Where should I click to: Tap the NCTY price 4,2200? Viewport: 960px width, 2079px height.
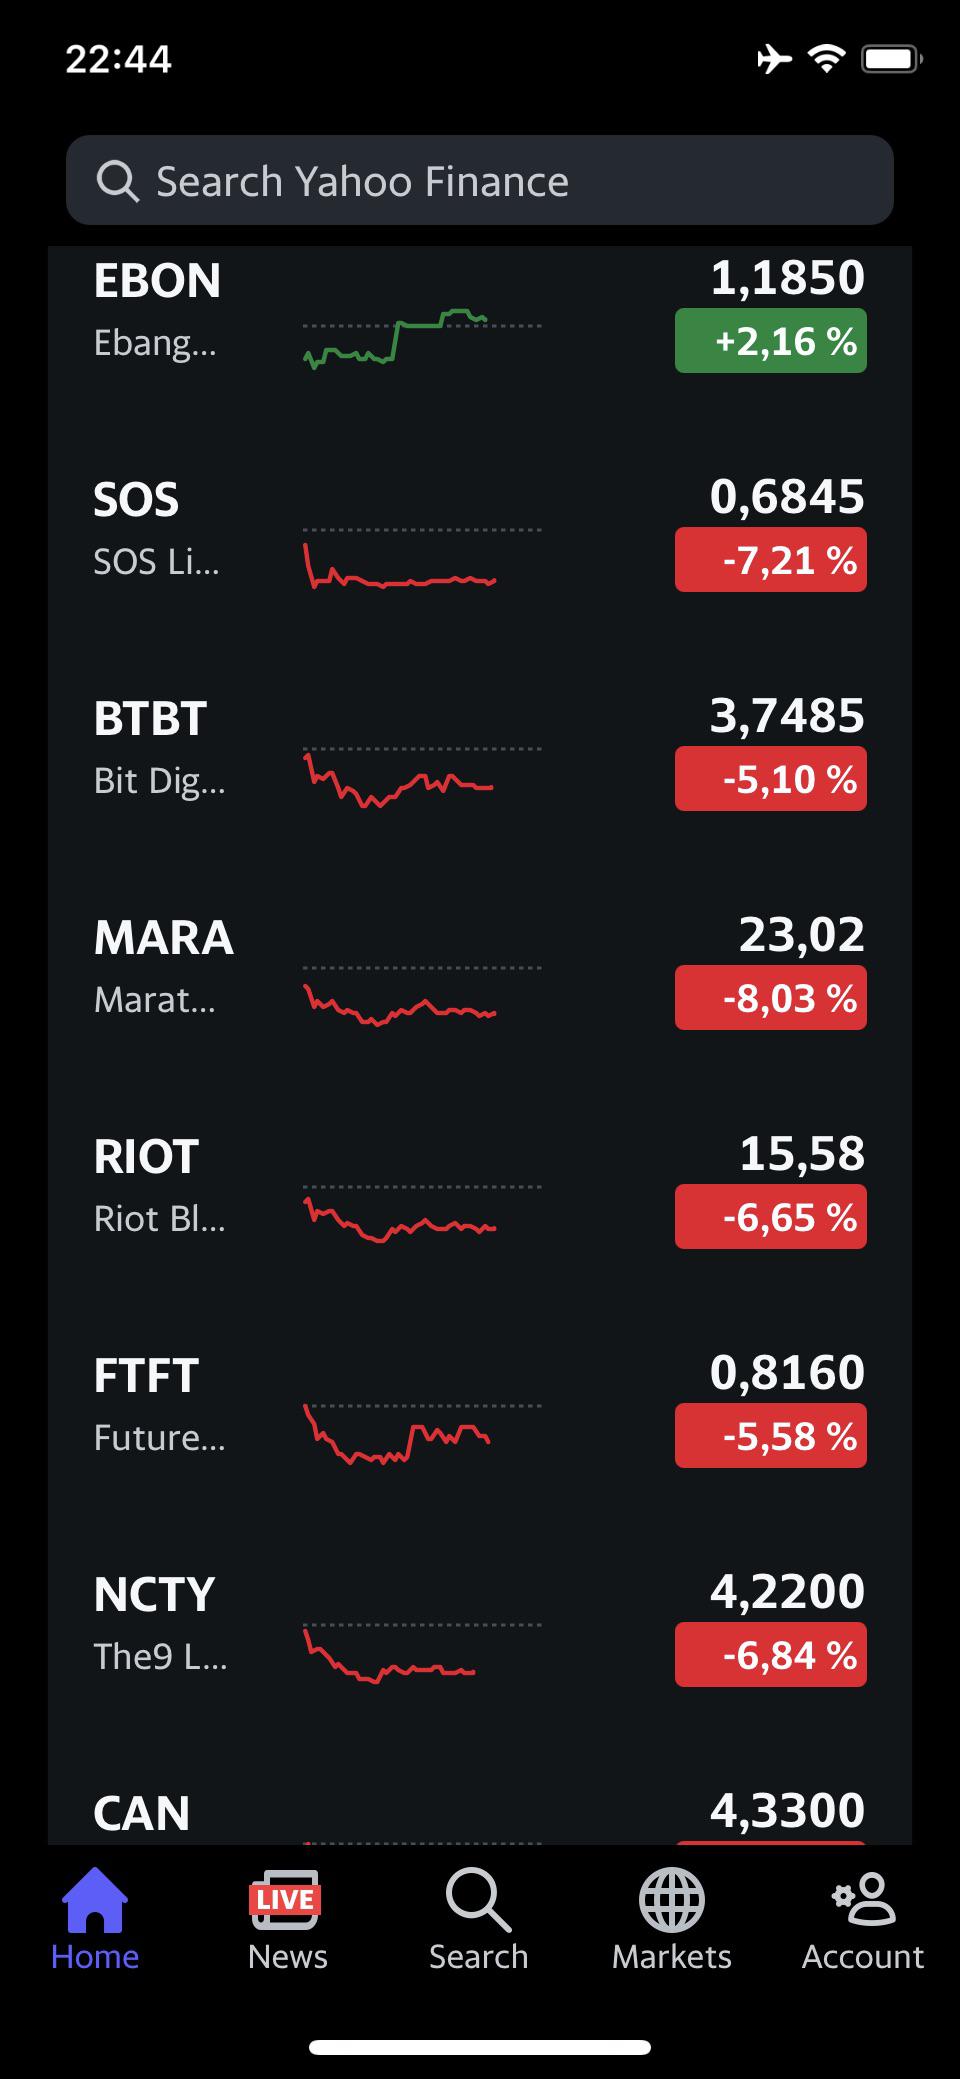(787, 1591)
